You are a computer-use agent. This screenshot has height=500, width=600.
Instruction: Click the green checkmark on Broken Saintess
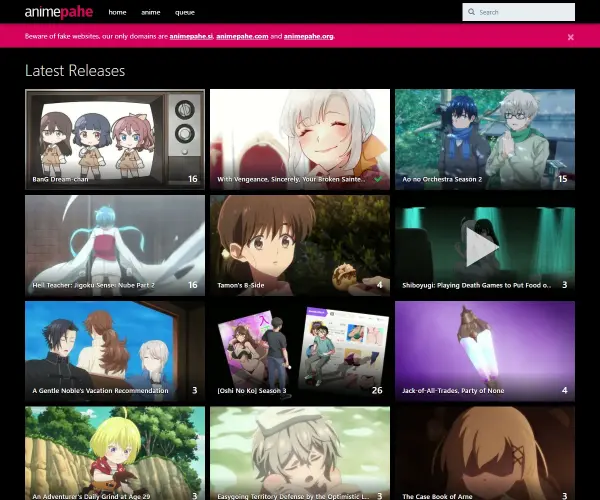378,179
